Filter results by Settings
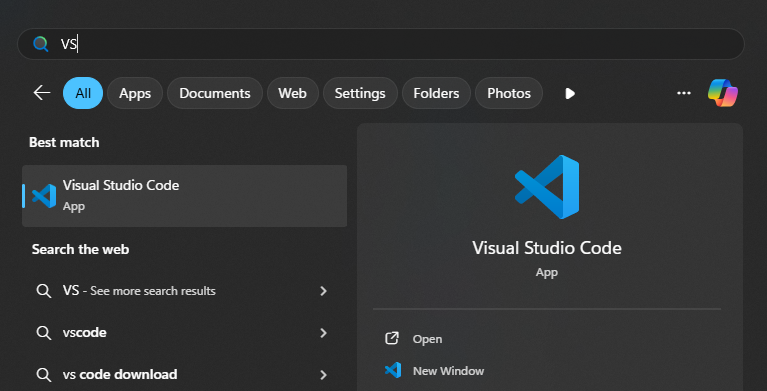The image size is (767, 391). coord(360,93)
